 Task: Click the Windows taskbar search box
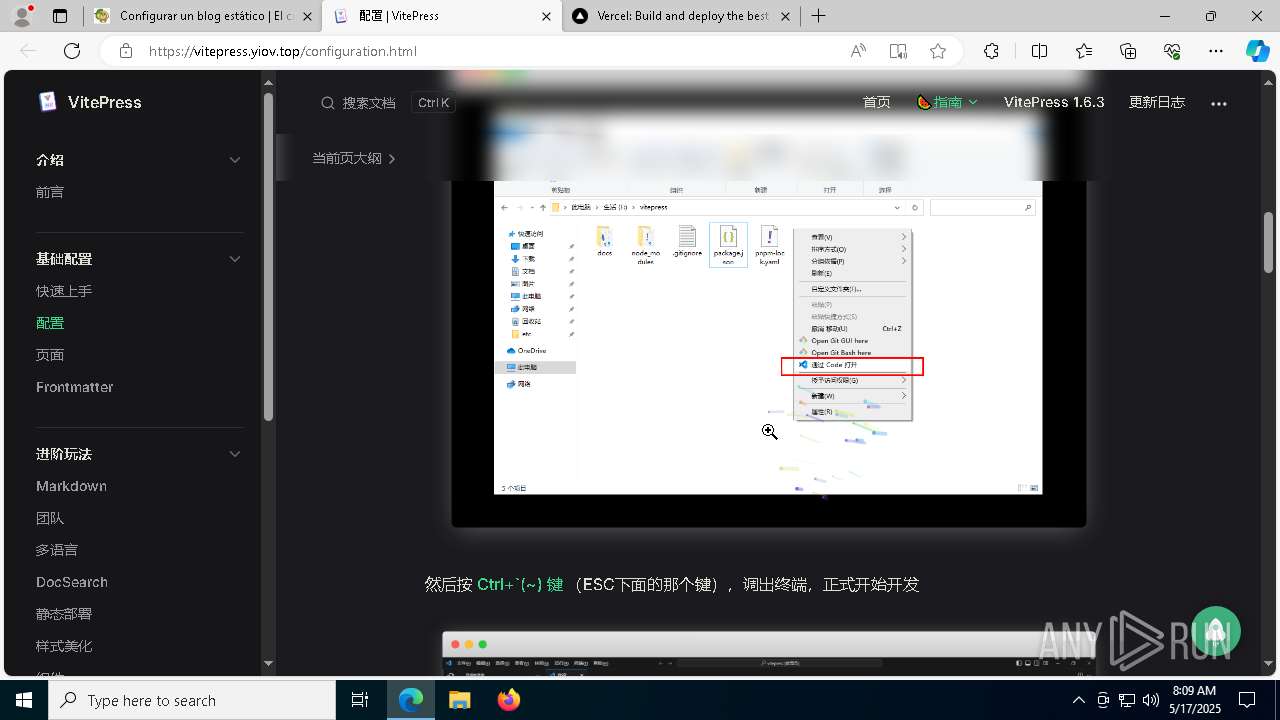coord(191,700)
